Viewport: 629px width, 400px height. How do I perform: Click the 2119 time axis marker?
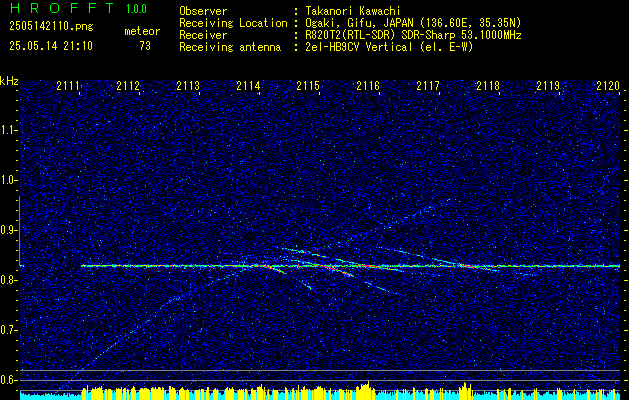[548, 86]
